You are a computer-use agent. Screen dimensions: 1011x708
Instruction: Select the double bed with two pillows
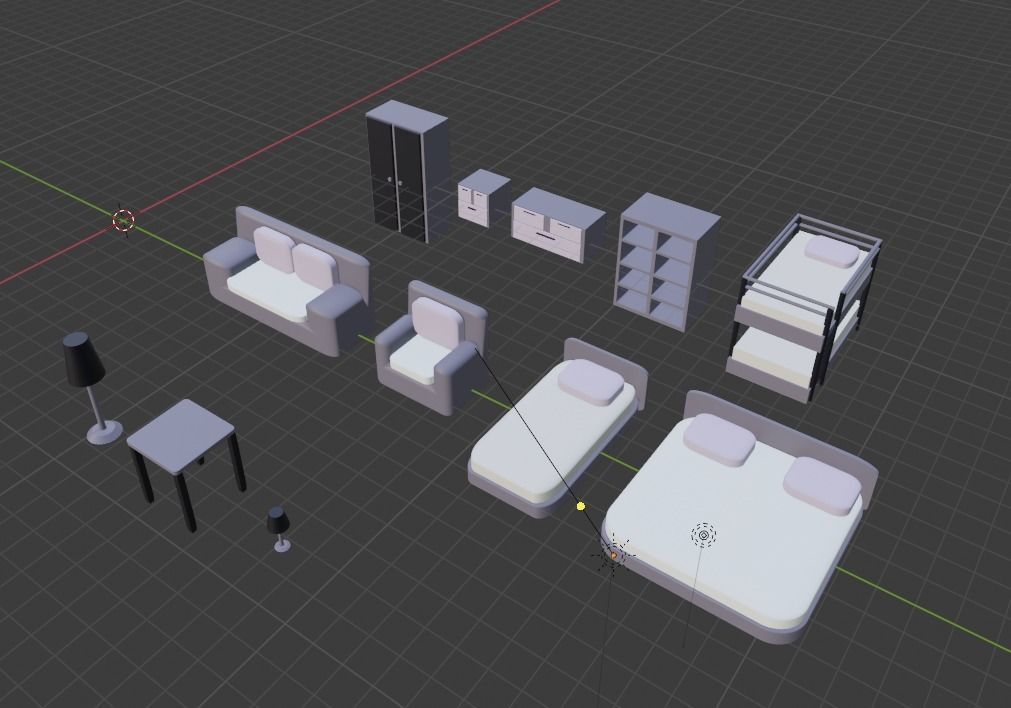click(x=741, y=518)
